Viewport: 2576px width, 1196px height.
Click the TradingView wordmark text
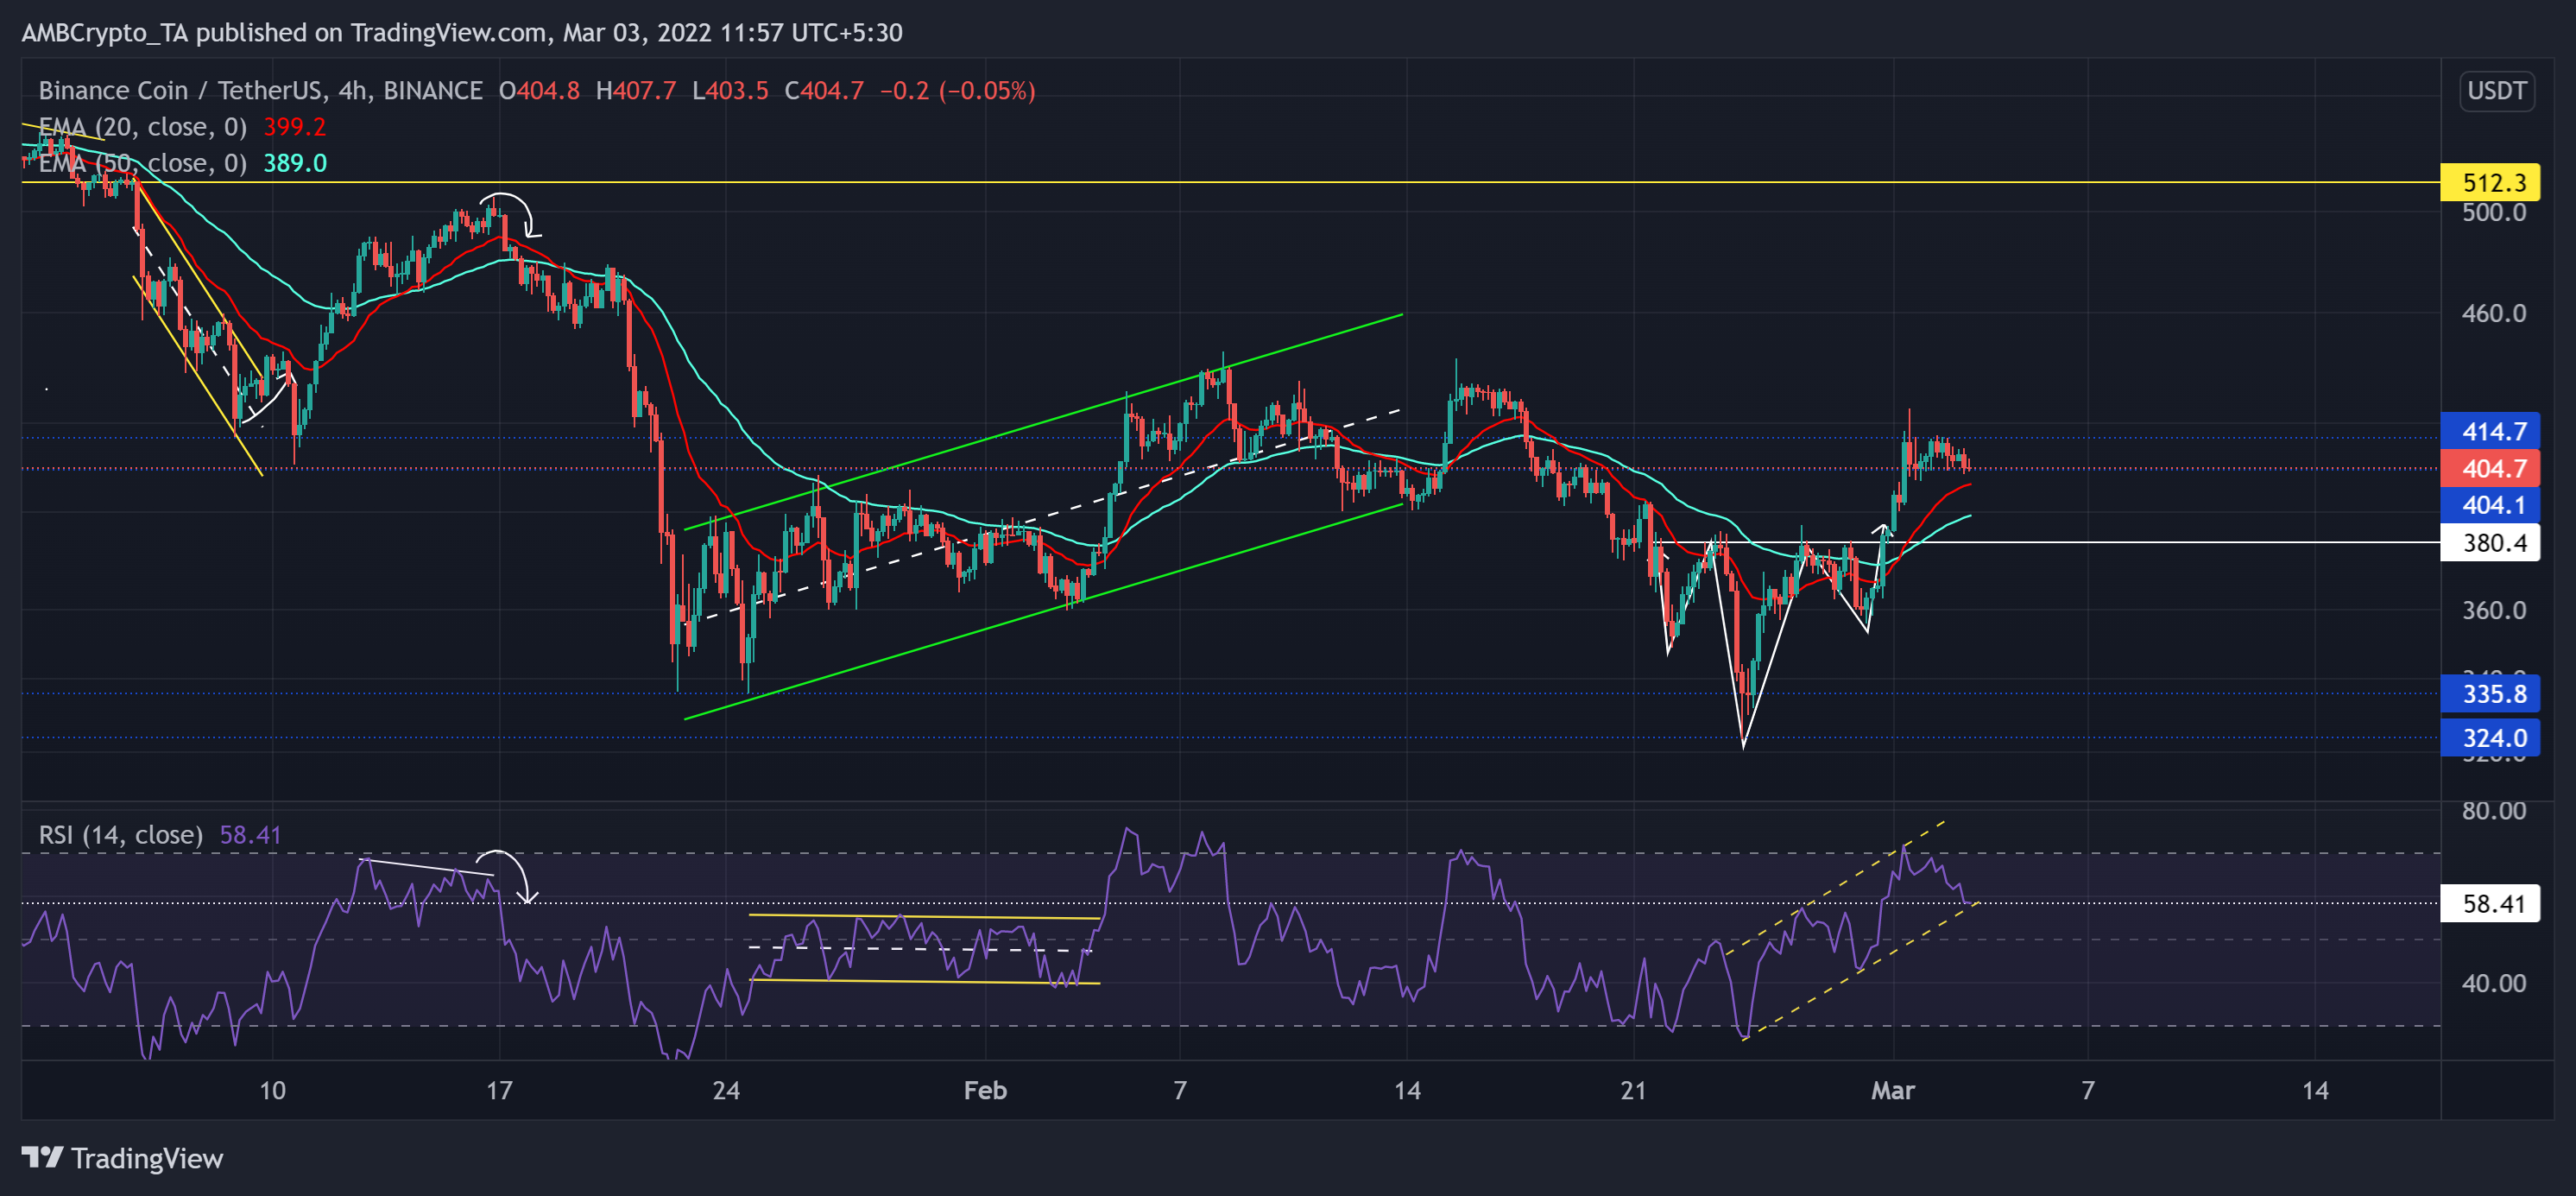point(147,1159)
